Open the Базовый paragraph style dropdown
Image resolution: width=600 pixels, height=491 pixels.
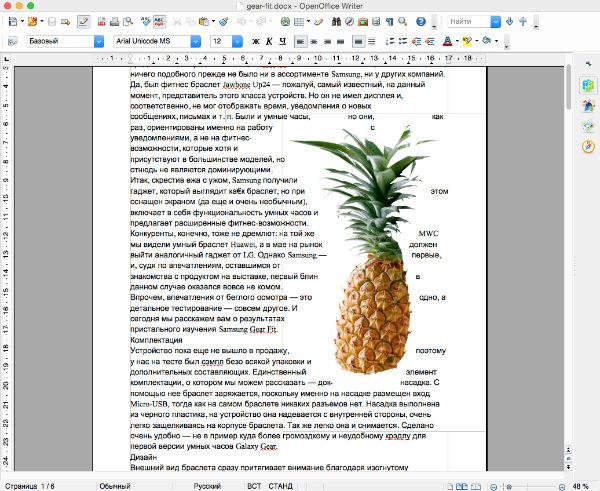(x=99, y=41)
